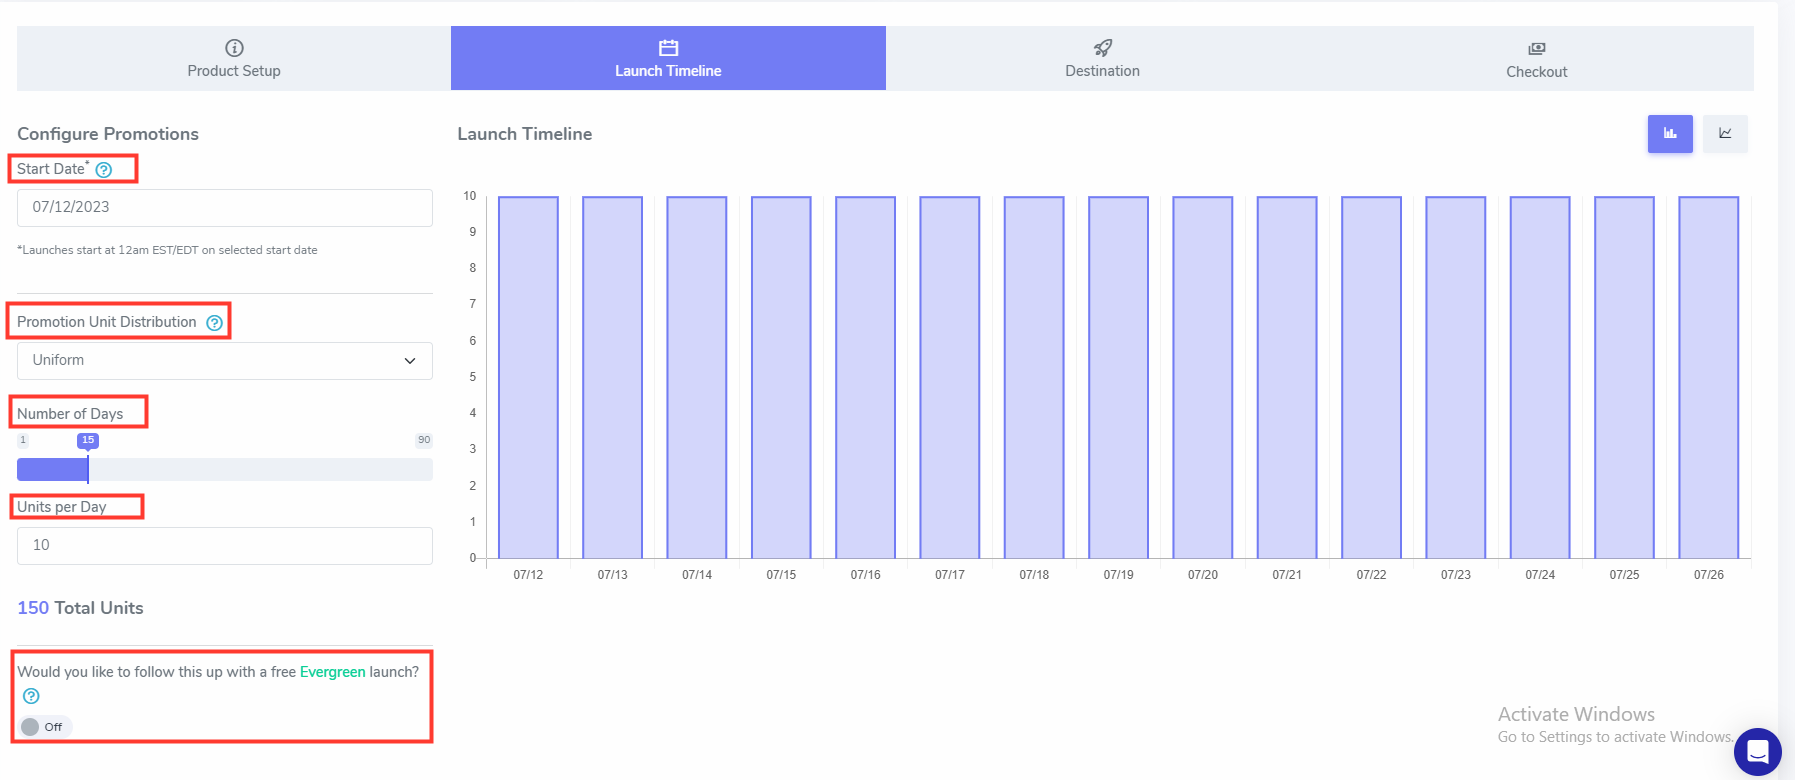
Task: Click the dropdown chevron arrow
Action: [410, 361]
